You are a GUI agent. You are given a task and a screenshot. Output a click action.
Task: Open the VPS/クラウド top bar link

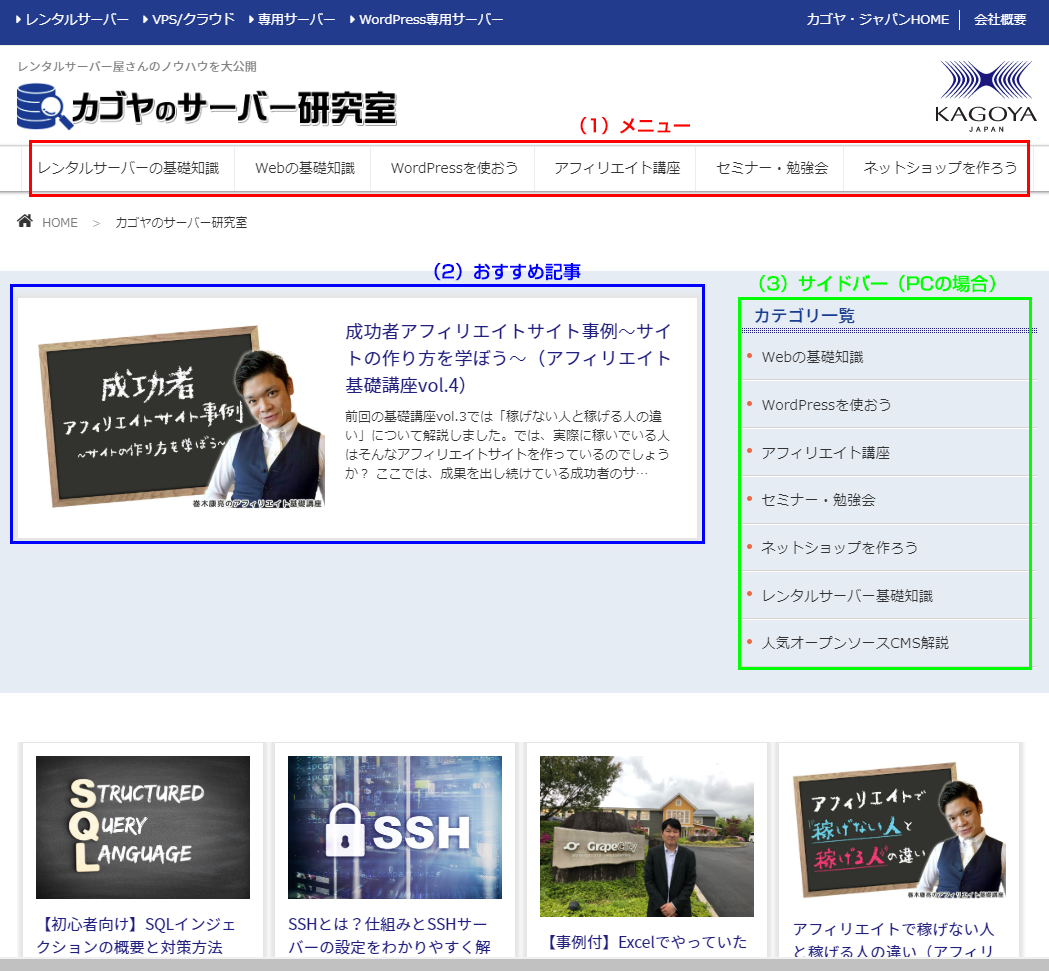click(192, 19)
